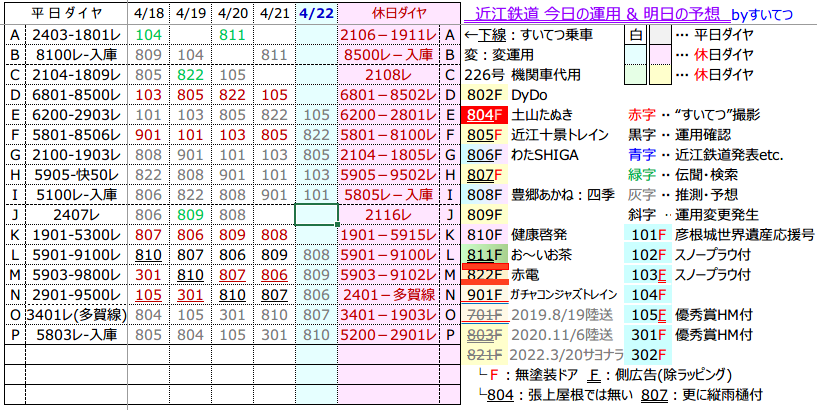Click the holiday cell 8500レ－入庫
Screen dimensions: 817x410
(x=389, y=53)
